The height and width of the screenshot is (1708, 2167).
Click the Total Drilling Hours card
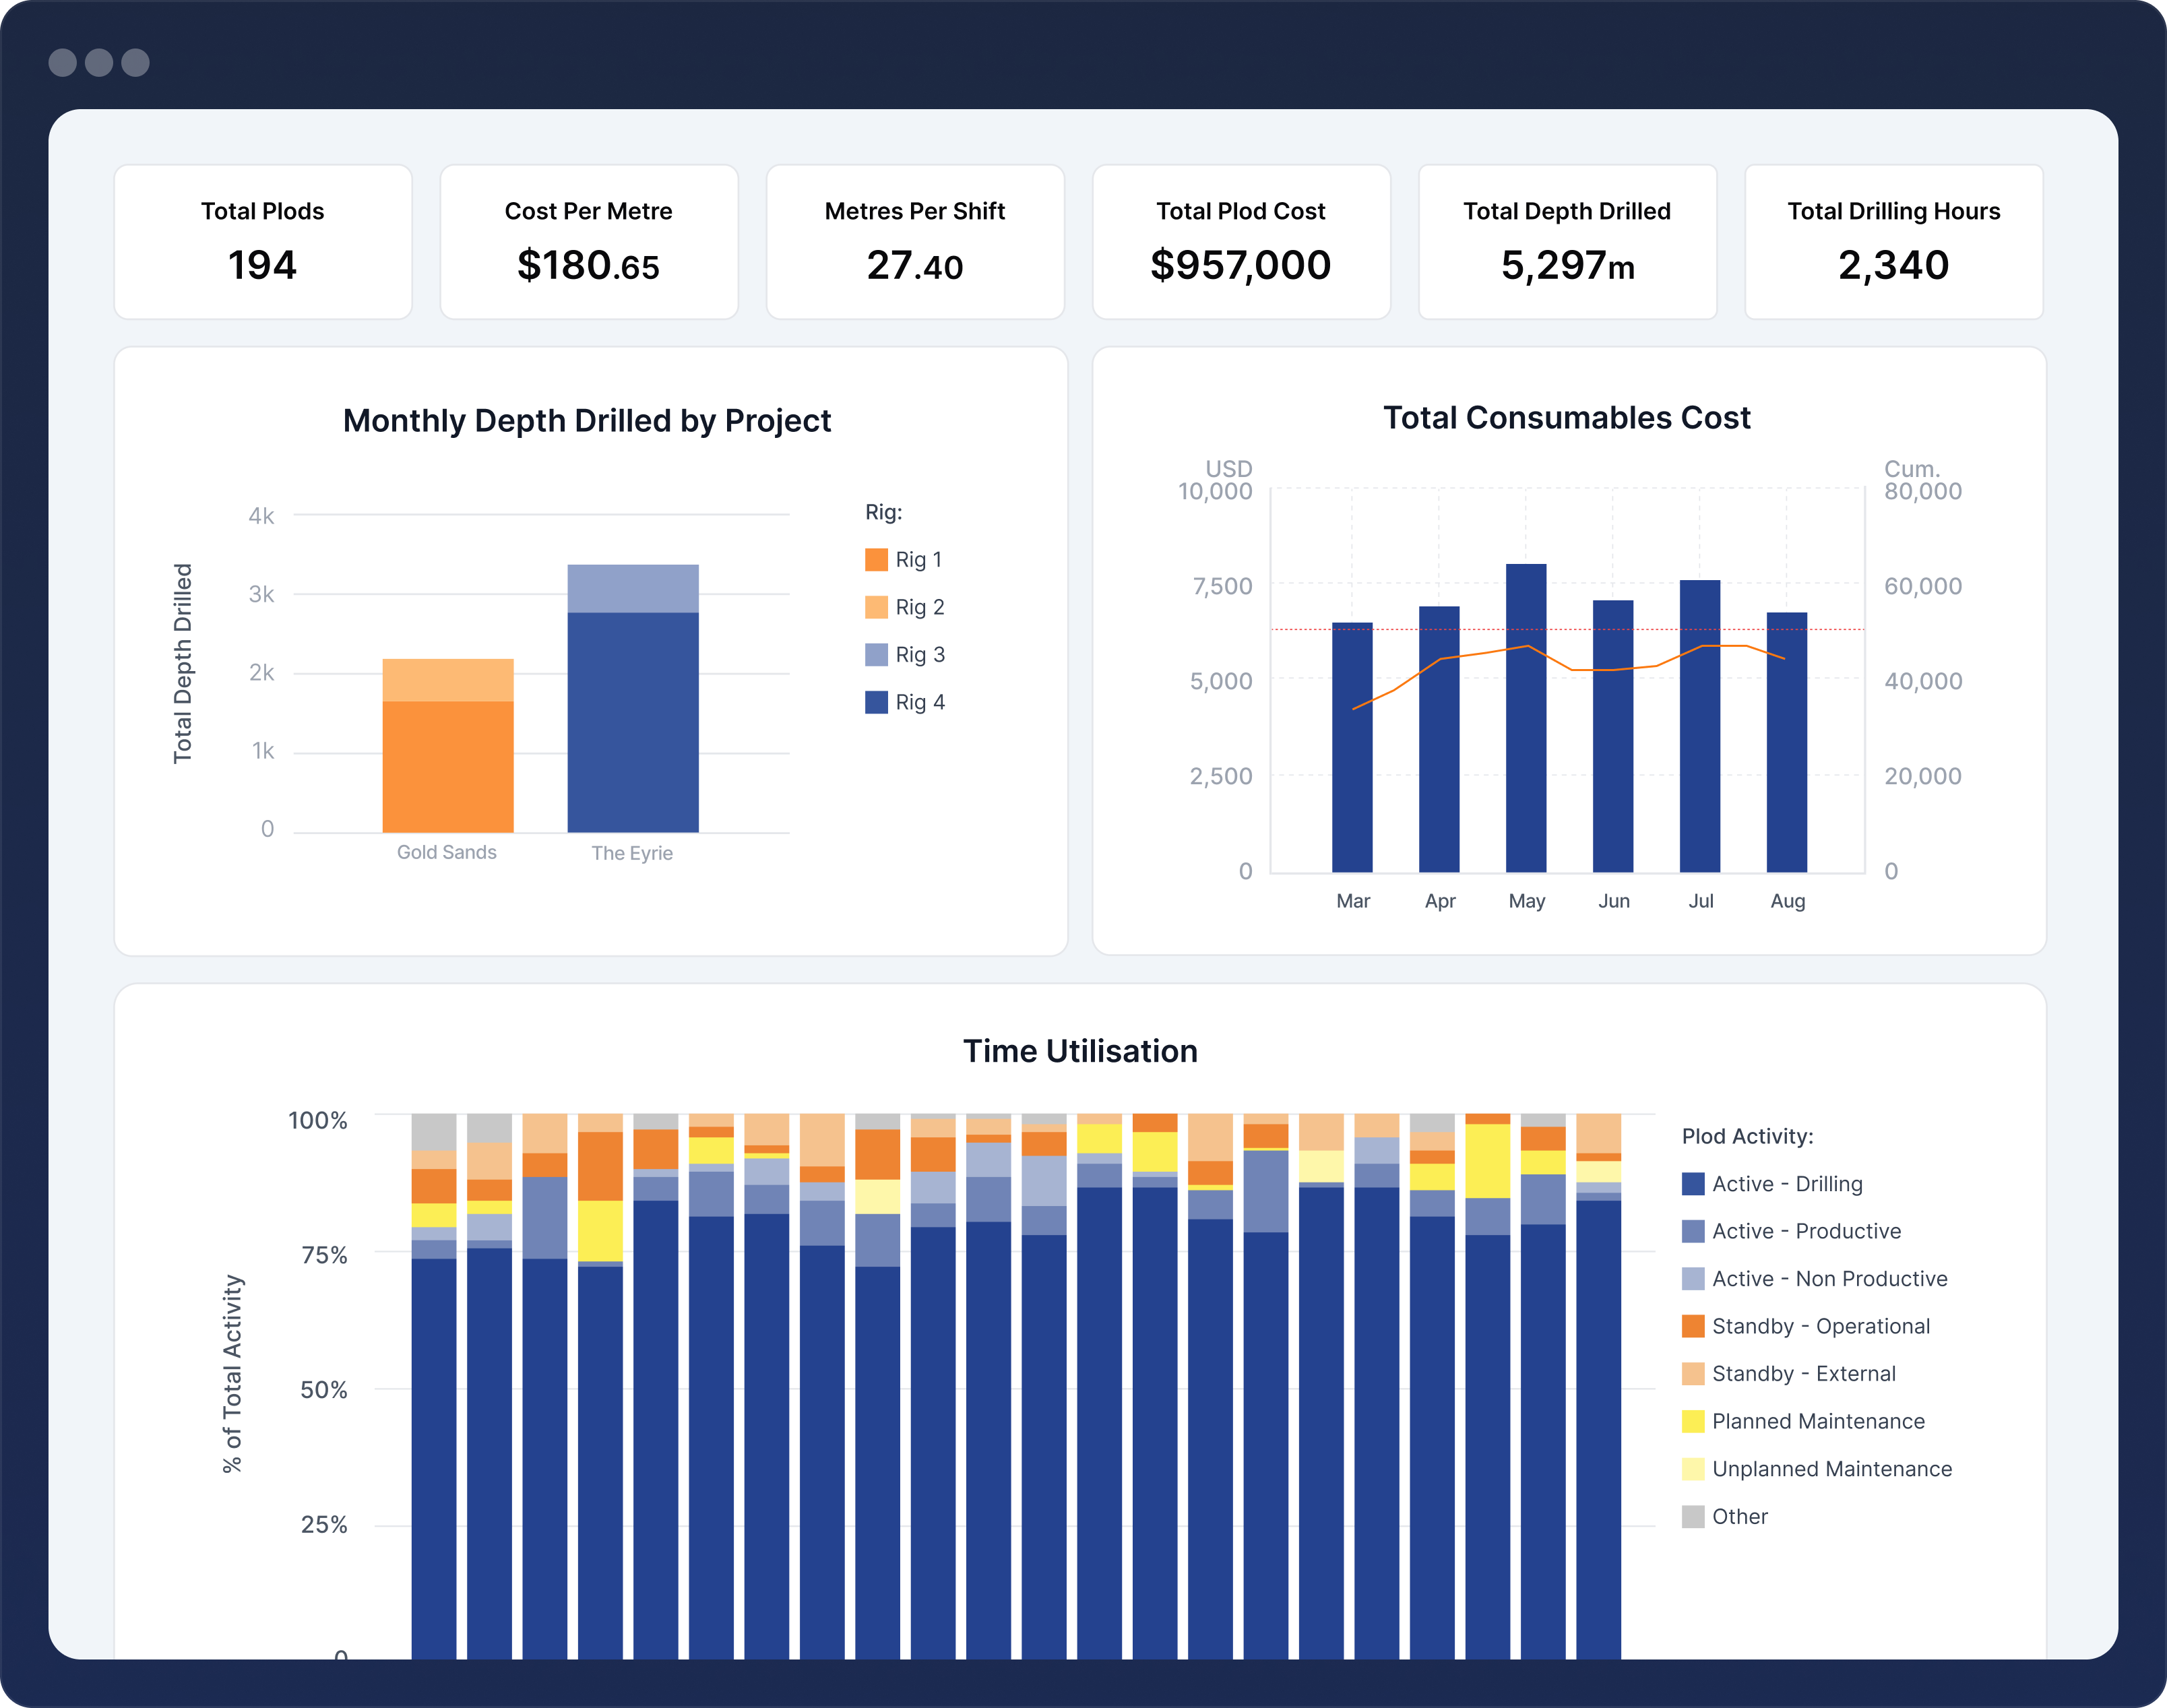tap(1893, 242)
